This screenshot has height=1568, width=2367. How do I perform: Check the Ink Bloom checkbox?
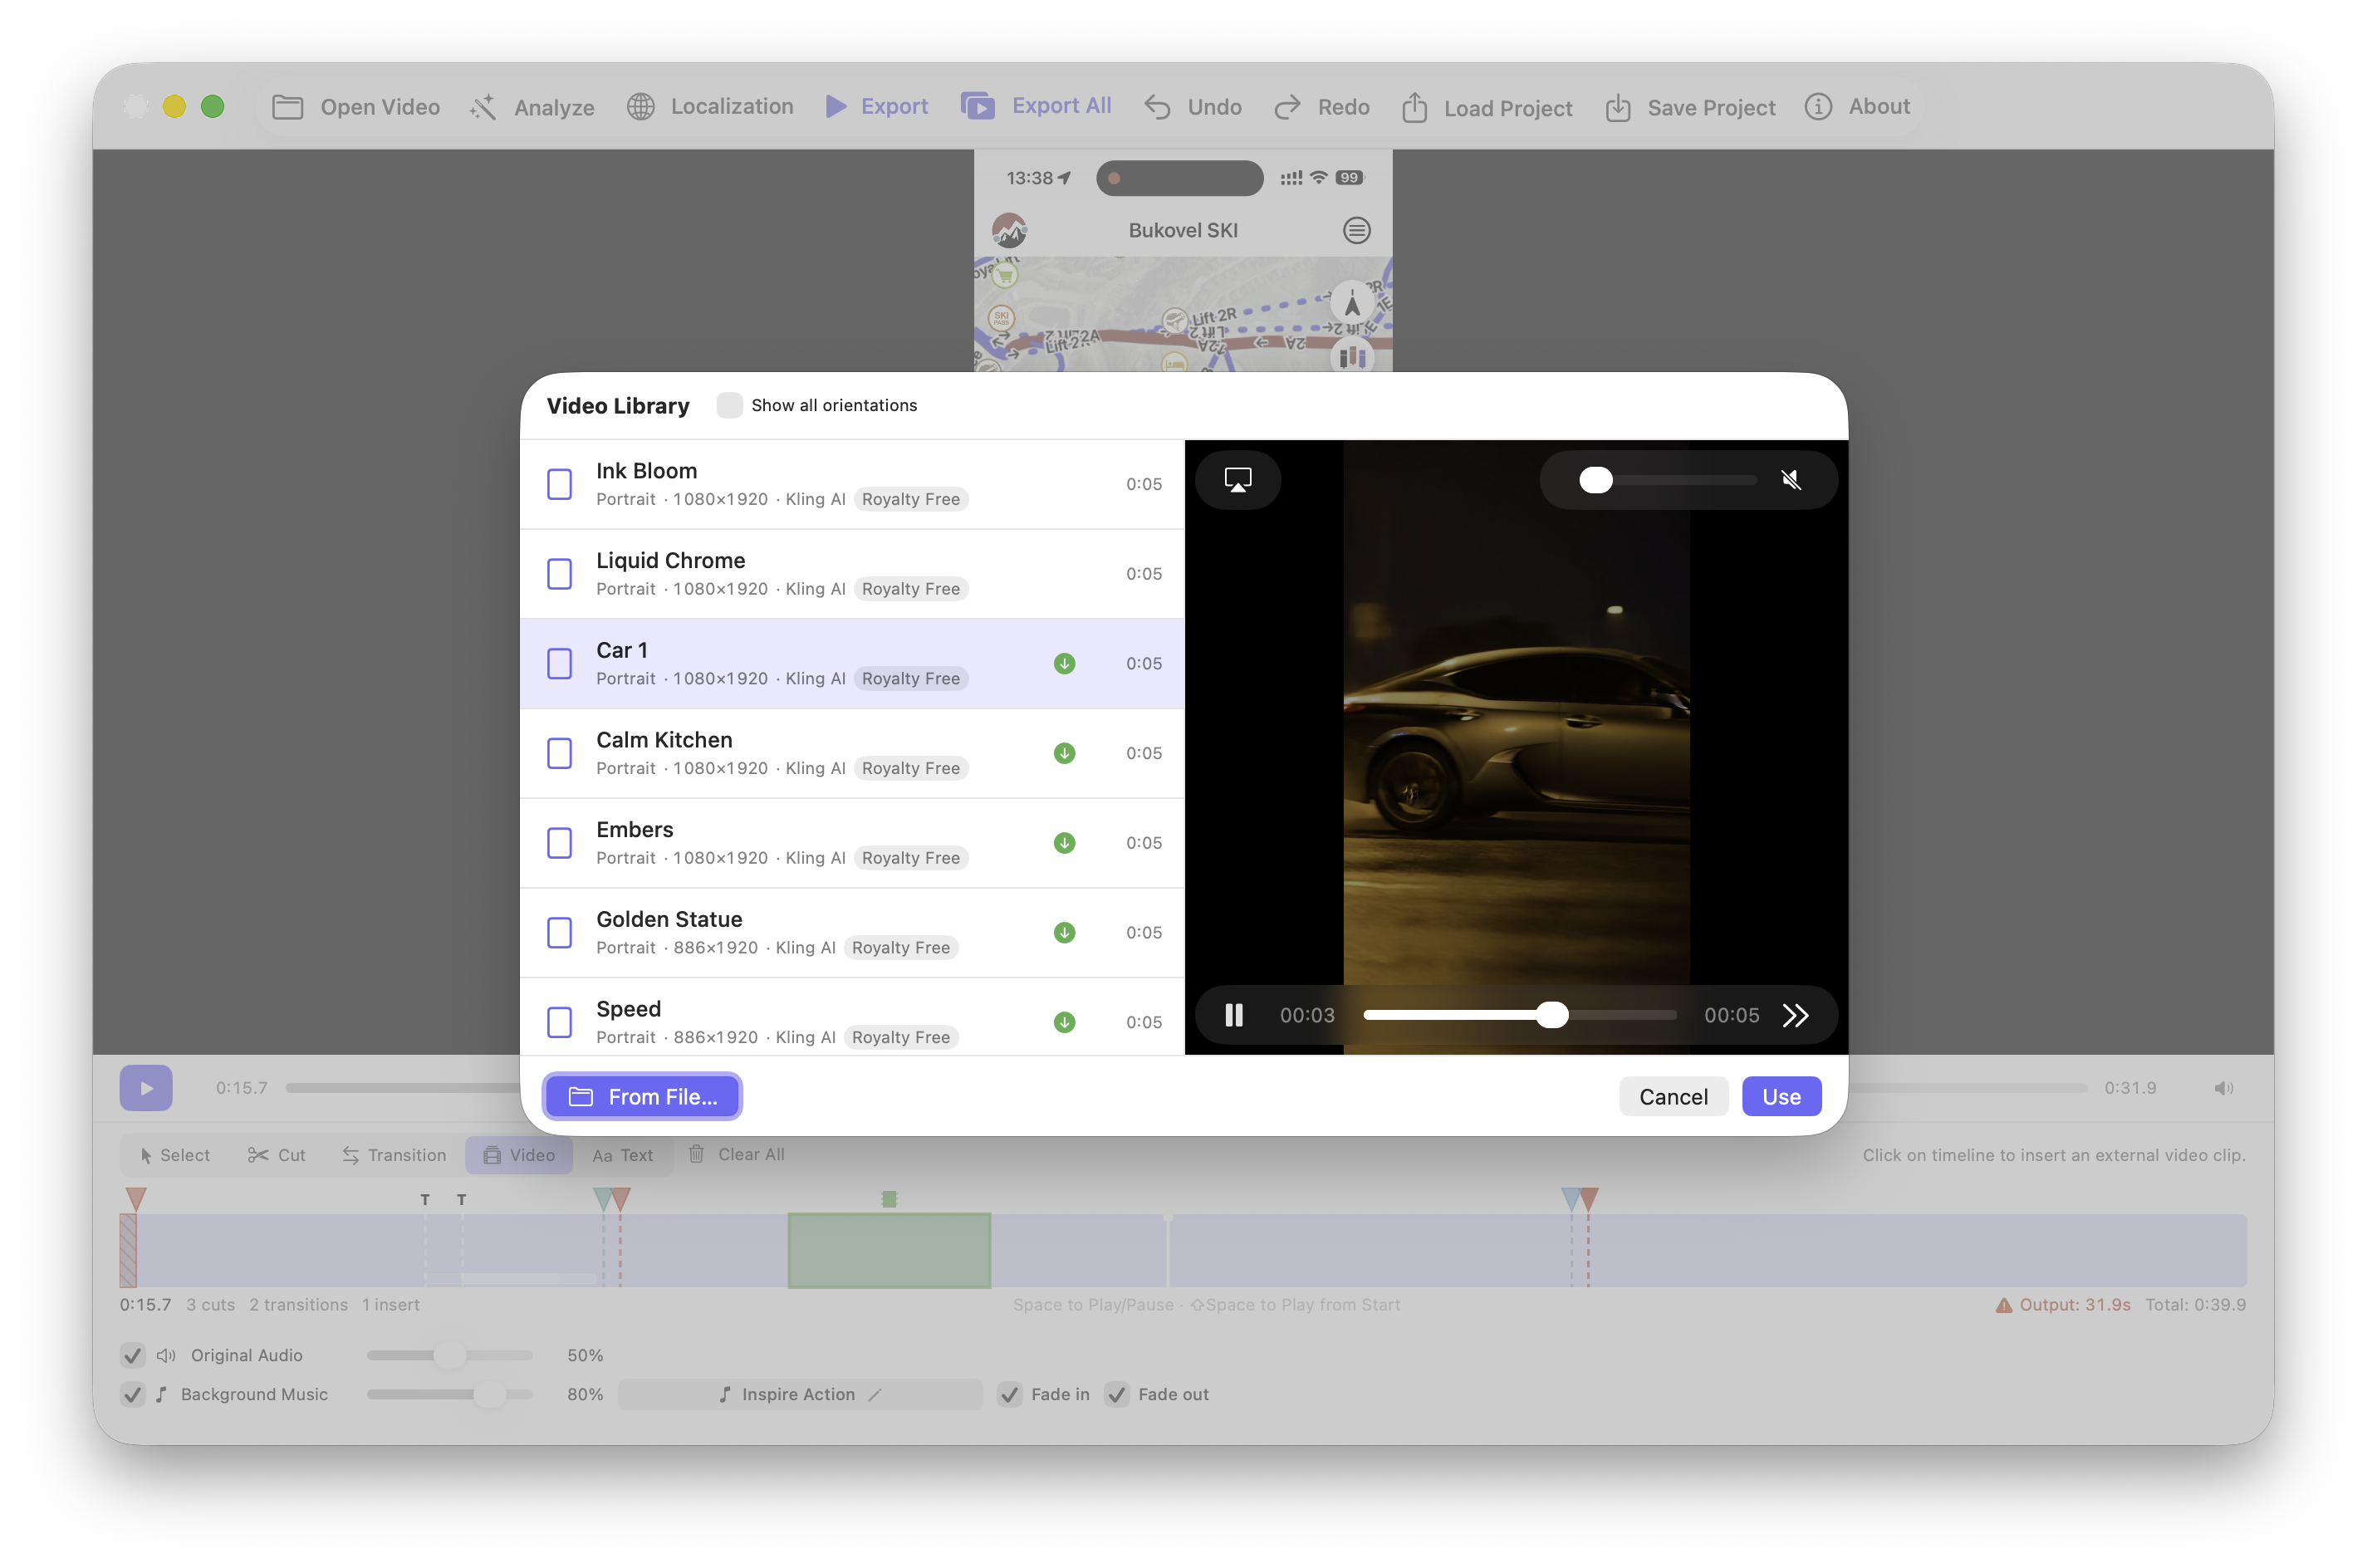[560, 484]
